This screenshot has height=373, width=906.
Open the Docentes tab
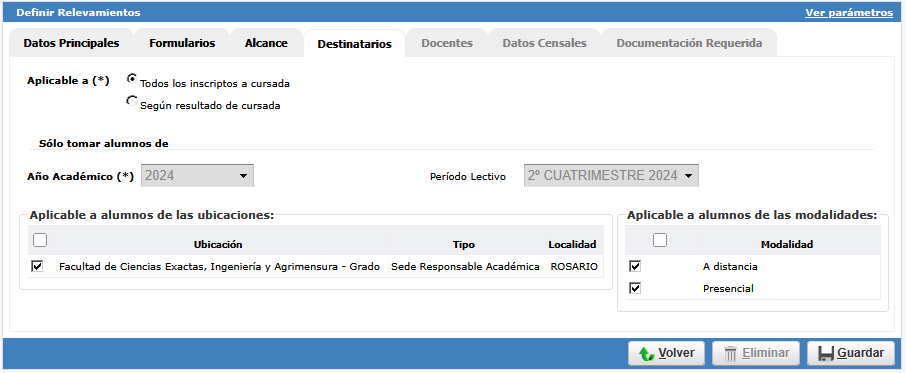point(447,43)
